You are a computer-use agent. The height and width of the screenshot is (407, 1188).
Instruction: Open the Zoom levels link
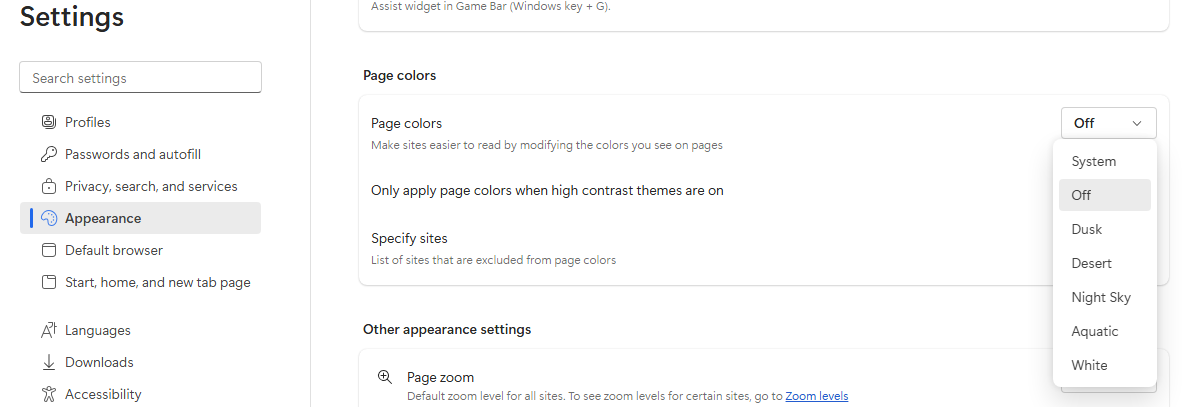tap(817, 396)
